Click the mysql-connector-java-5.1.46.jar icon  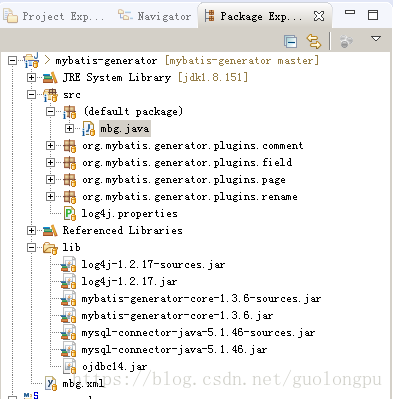coord(69,350)
